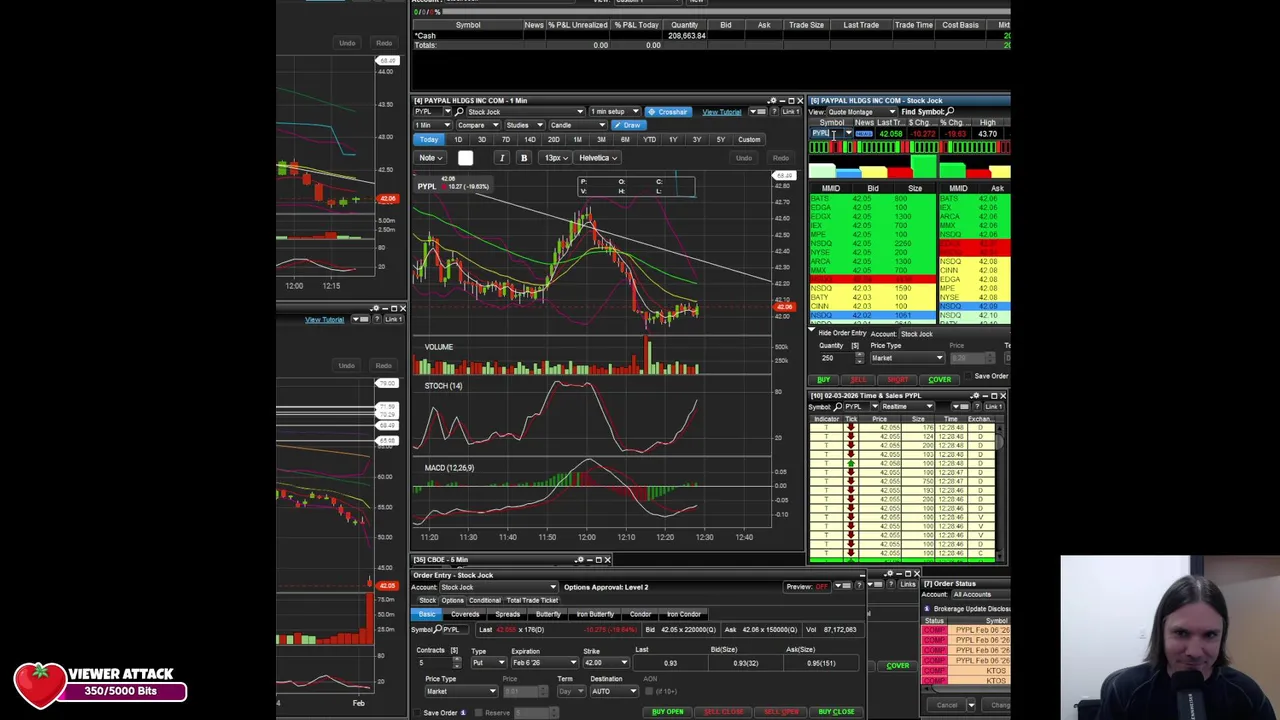The image size is (1280, 720).
Task: Open settings gear of the CBOE 5 Min window
Action: [580, 560]
